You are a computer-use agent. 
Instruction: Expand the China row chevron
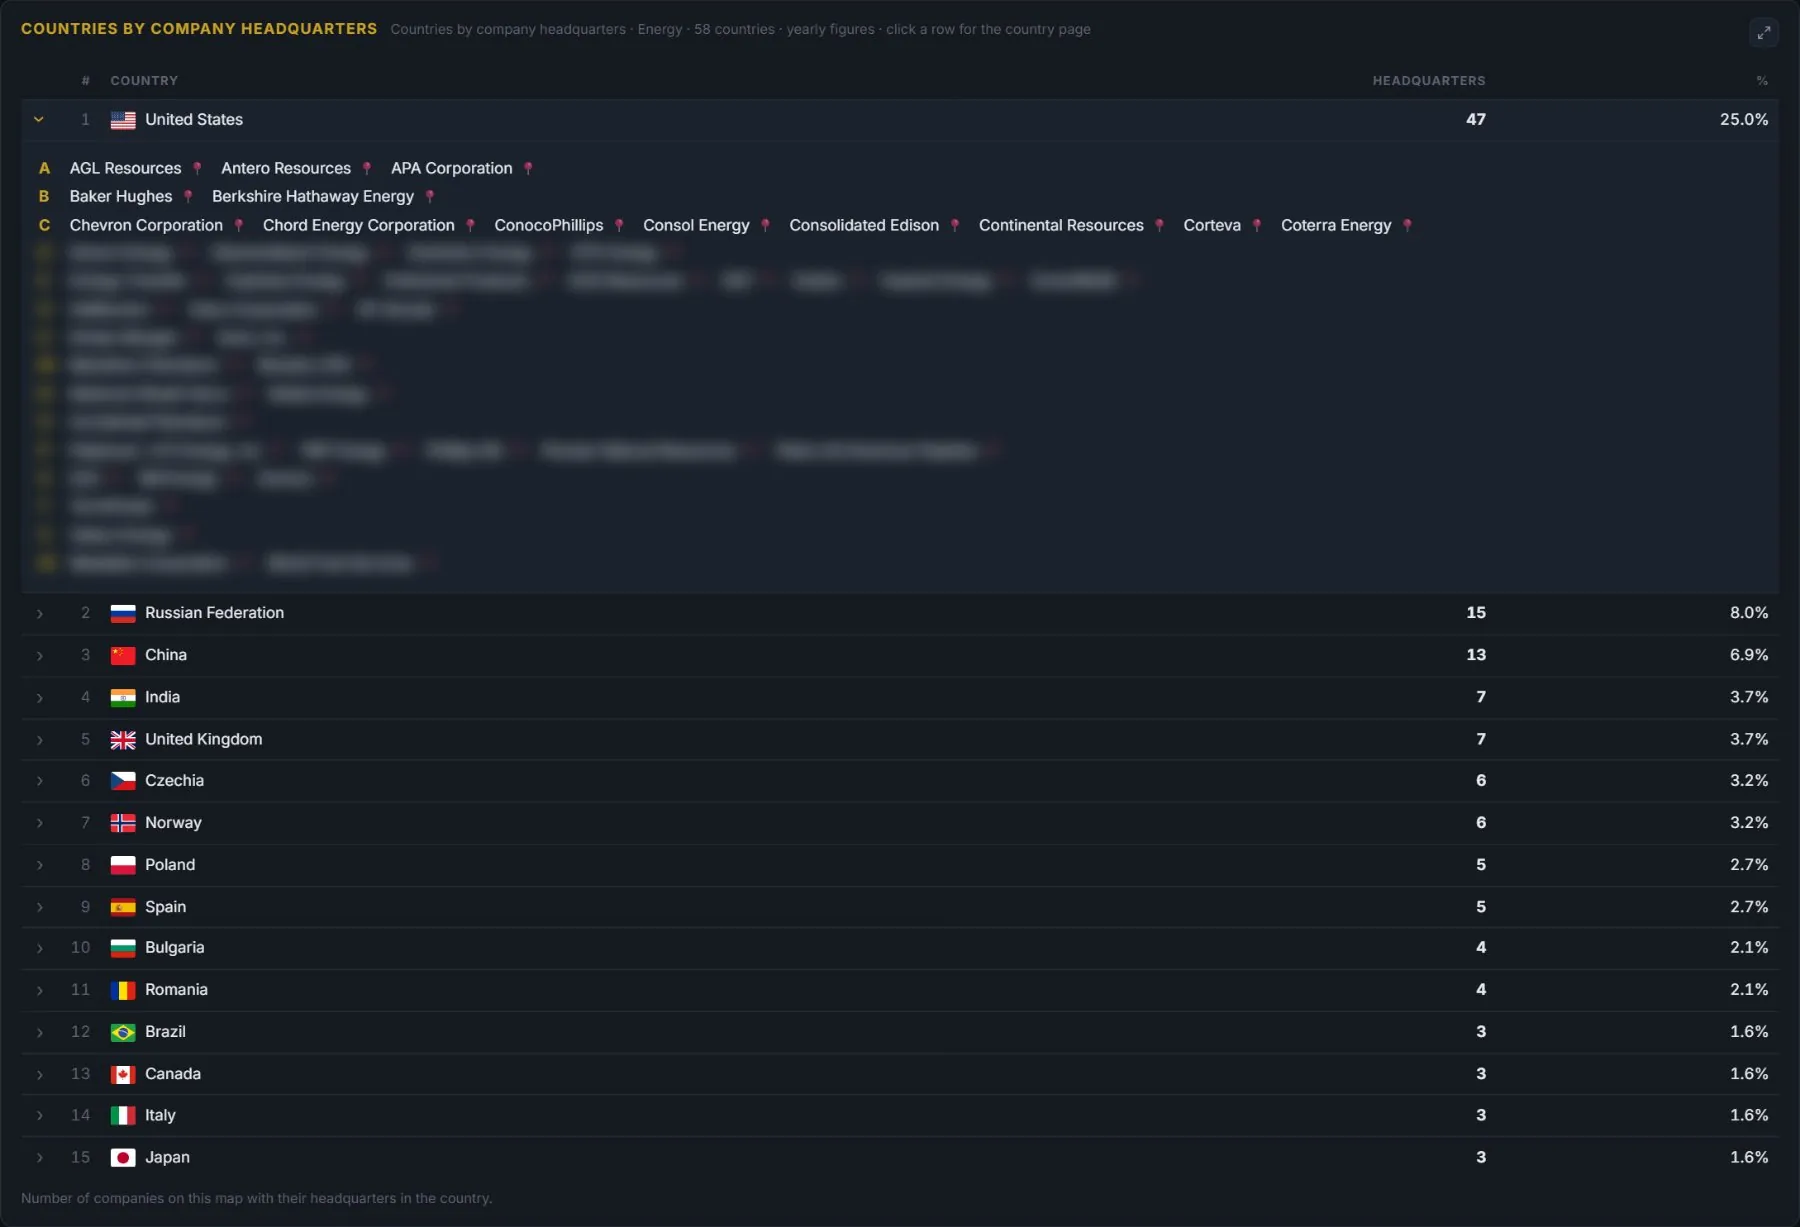click(x=39, y=655)
